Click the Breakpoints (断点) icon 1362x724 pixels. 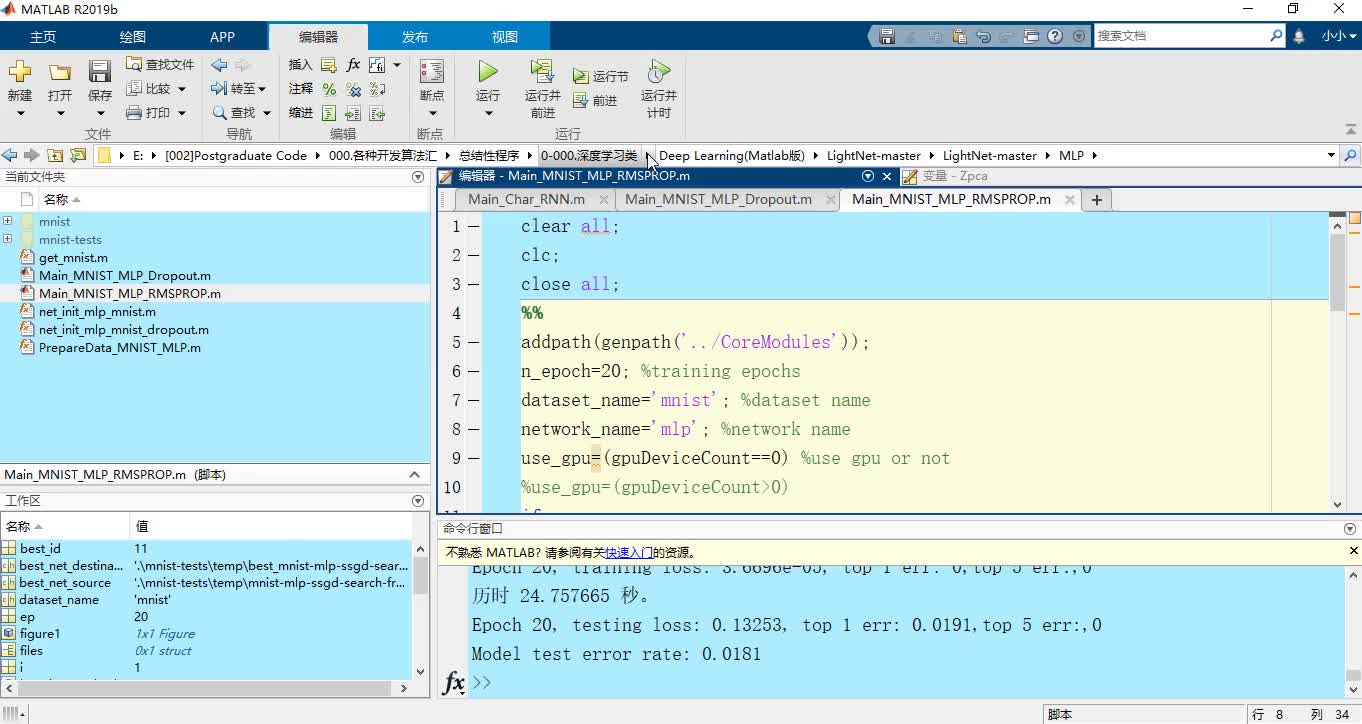(432, 72)
